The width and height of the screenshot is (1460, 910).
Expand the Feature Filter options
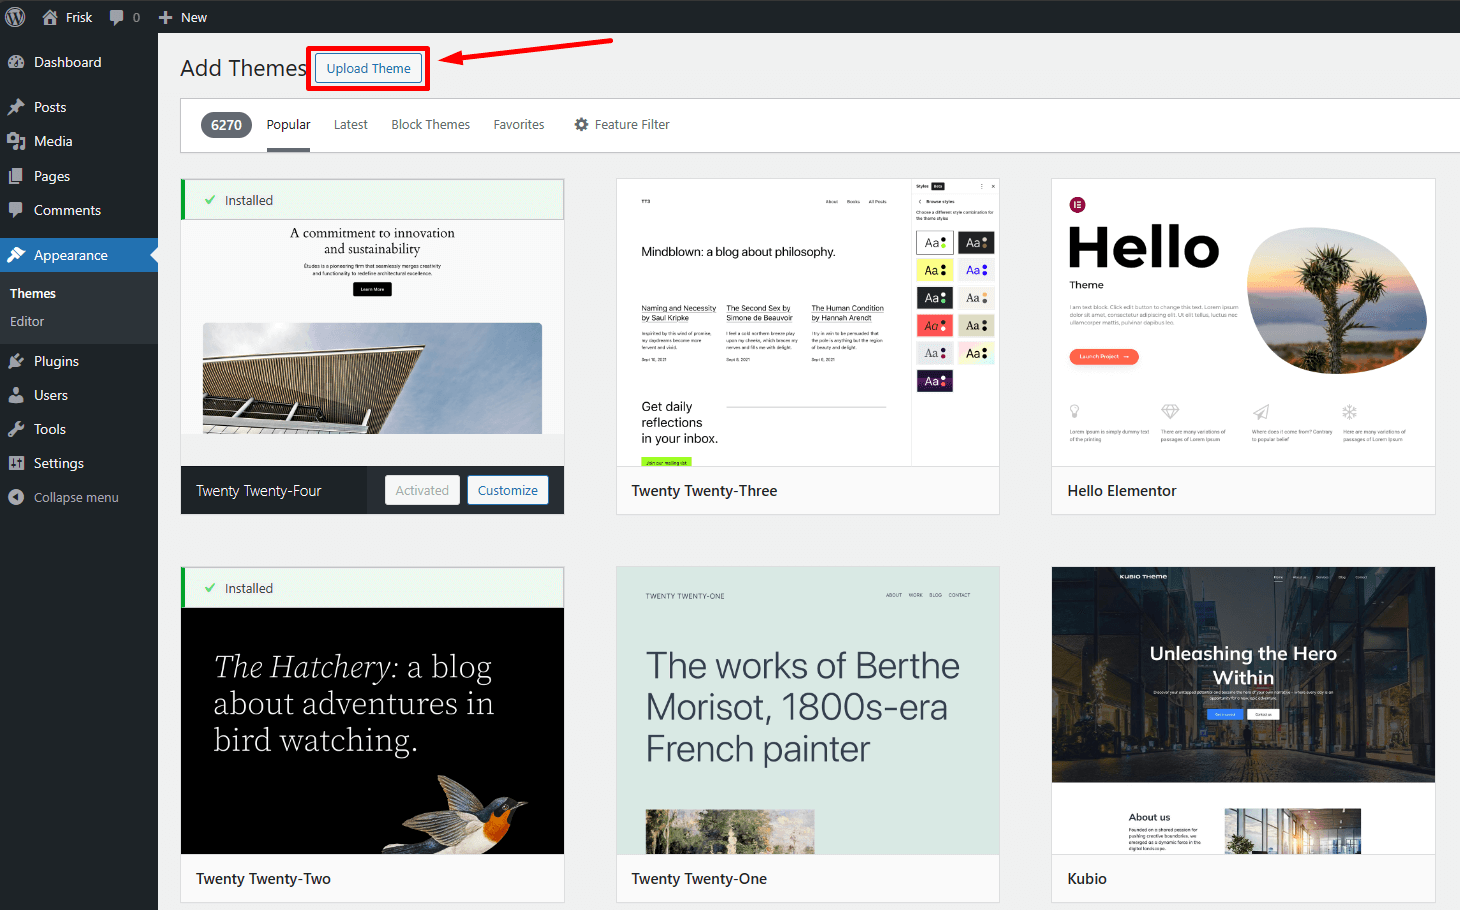(621, 125)
